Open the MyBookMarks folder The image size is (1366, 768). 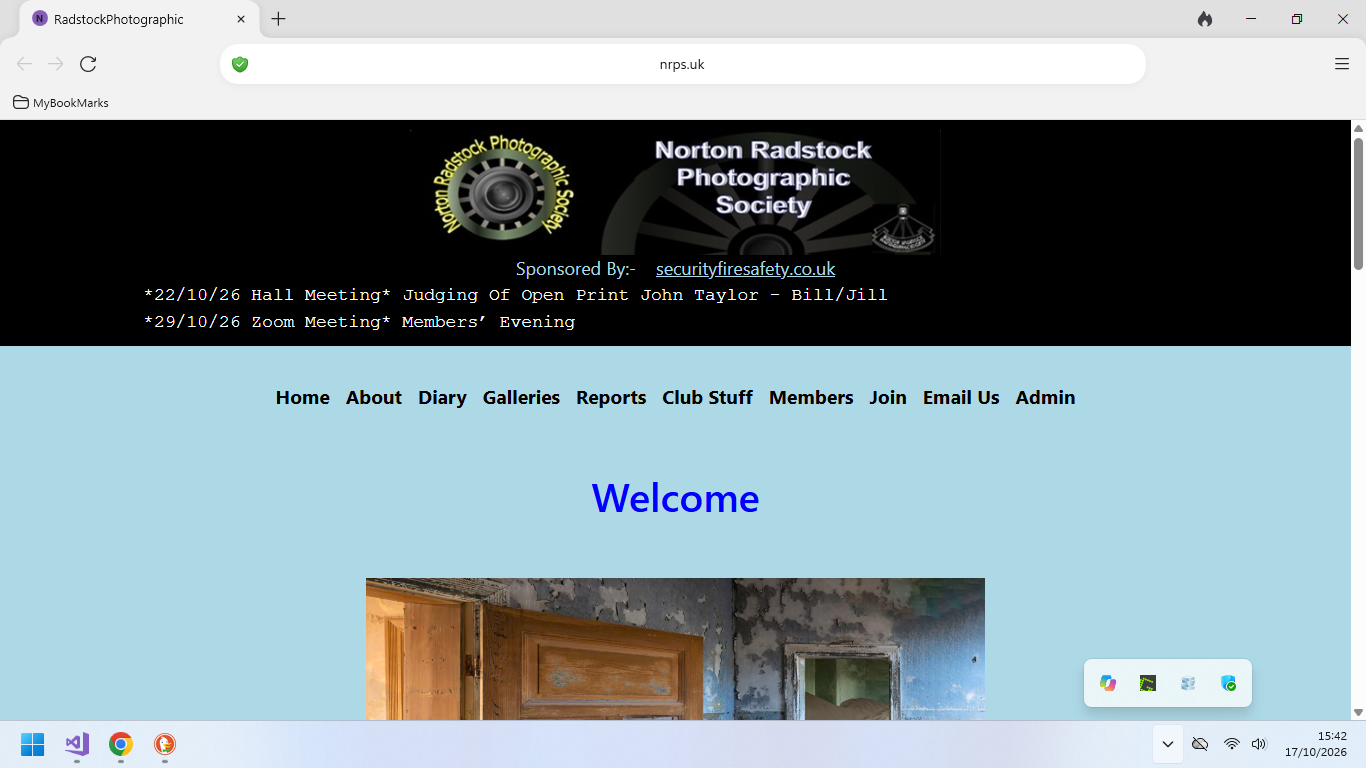tap(61, 102)
